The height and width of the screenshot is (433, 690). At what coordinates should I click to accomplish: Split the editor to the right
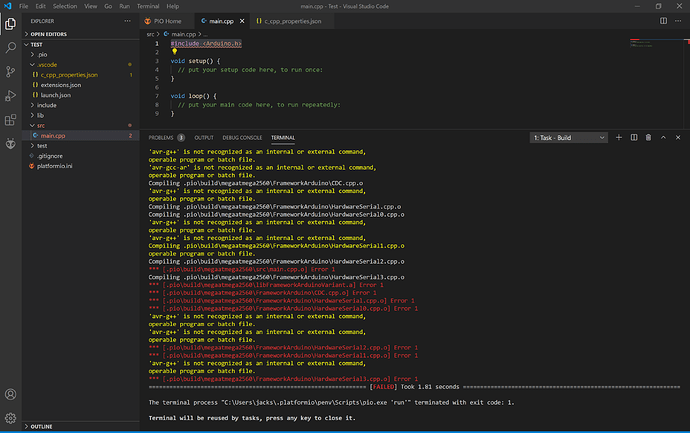pyautogui.click(x=663, y=21)
